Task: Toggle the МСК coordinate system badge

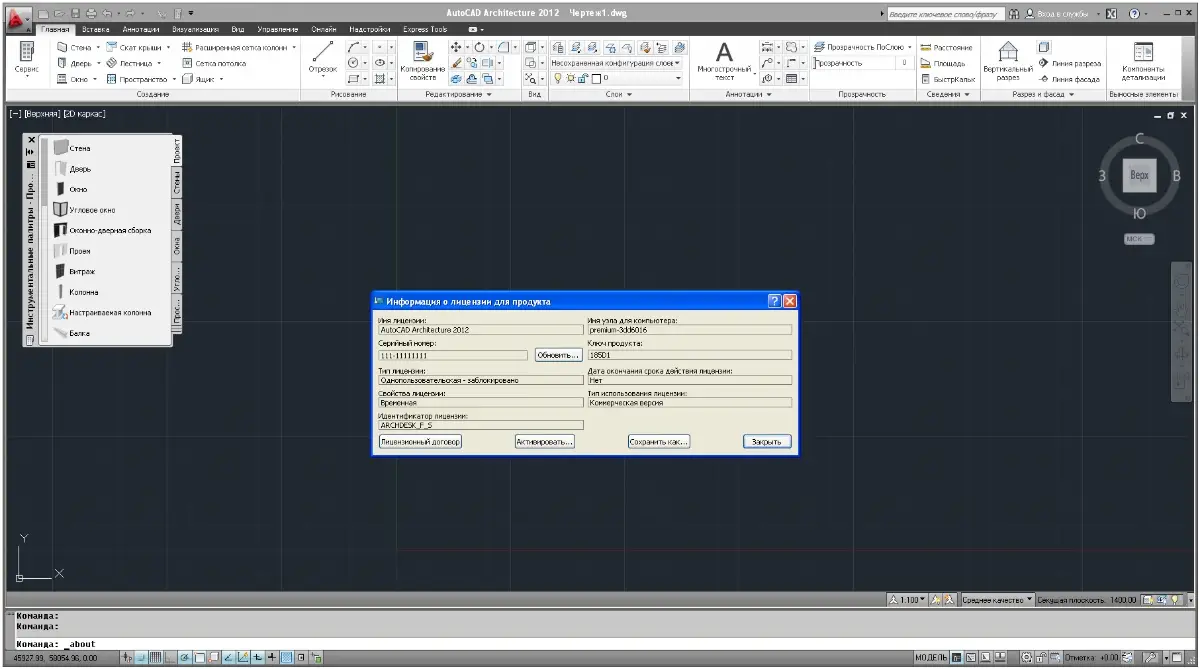Action: pos(1139,239)
